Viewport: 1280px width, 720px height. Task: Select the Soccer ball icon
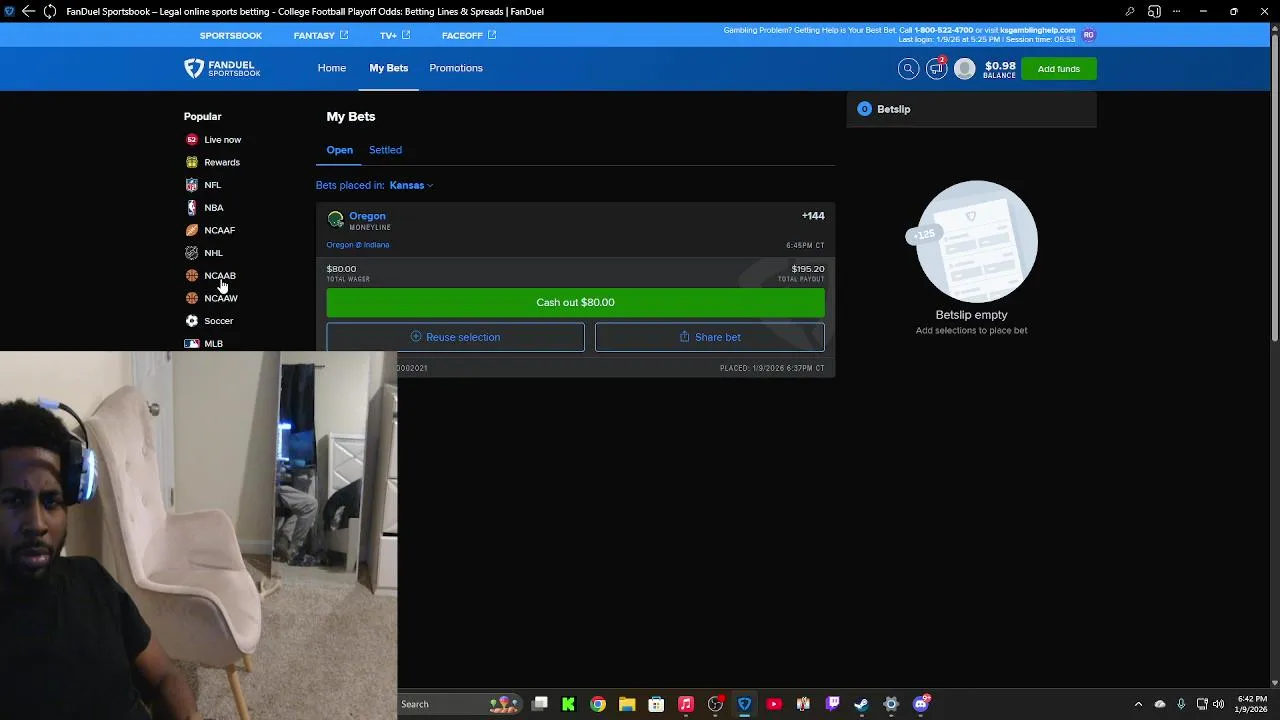(x=192, y=321)
